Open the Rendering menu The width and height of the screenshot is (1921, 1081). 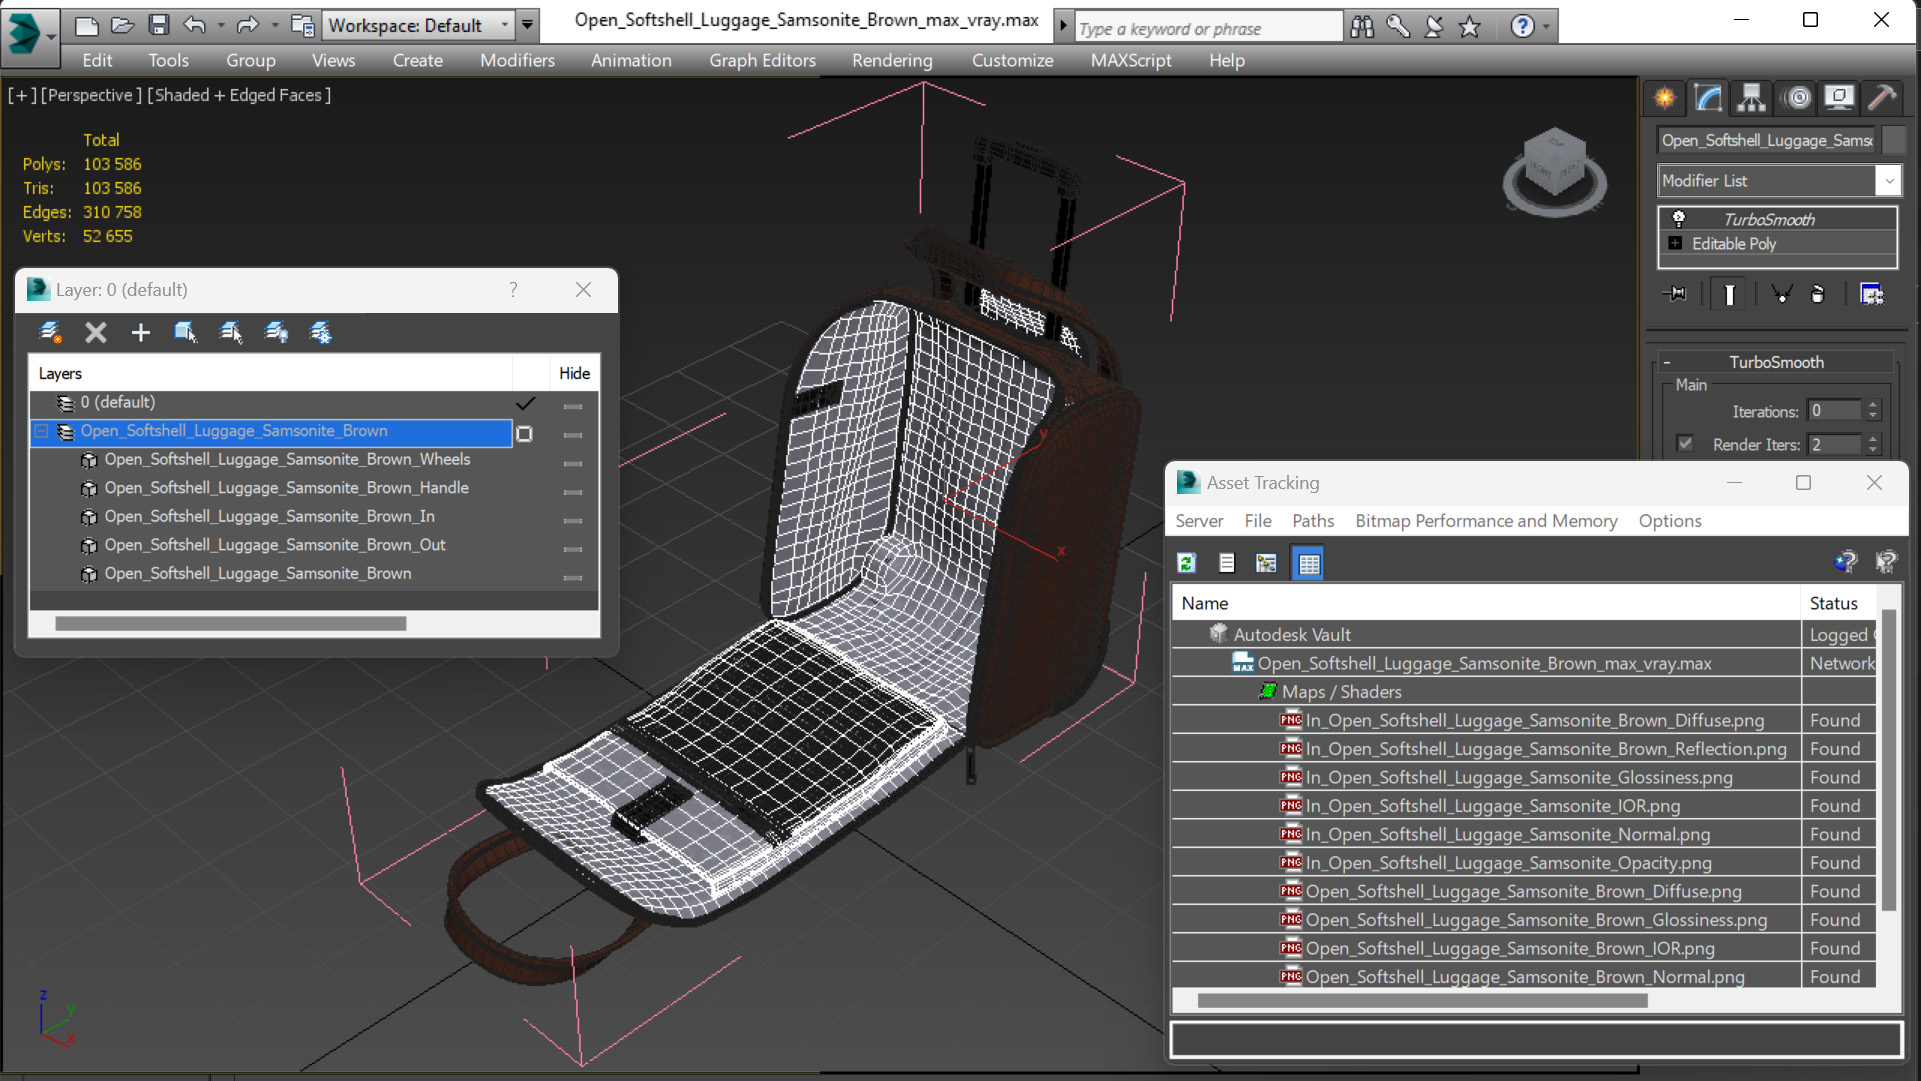[892, 60]
